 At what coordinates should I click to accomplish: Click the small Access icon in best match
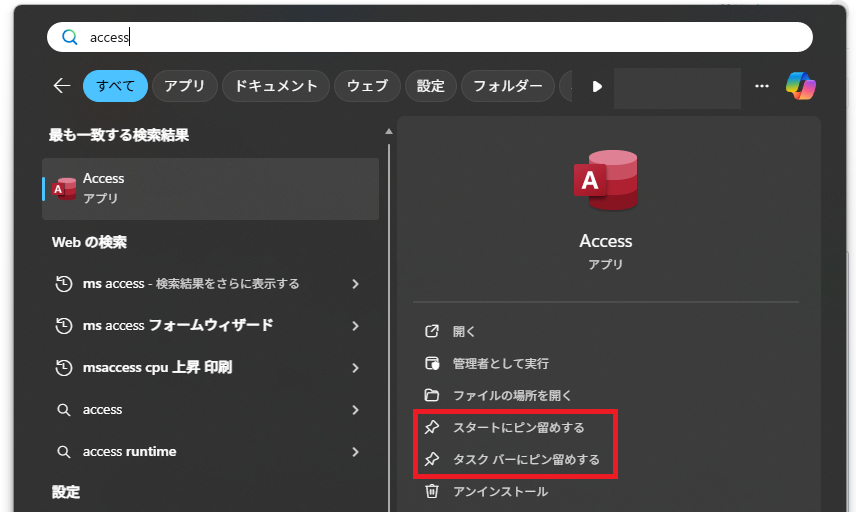click(x=64, y=189)
